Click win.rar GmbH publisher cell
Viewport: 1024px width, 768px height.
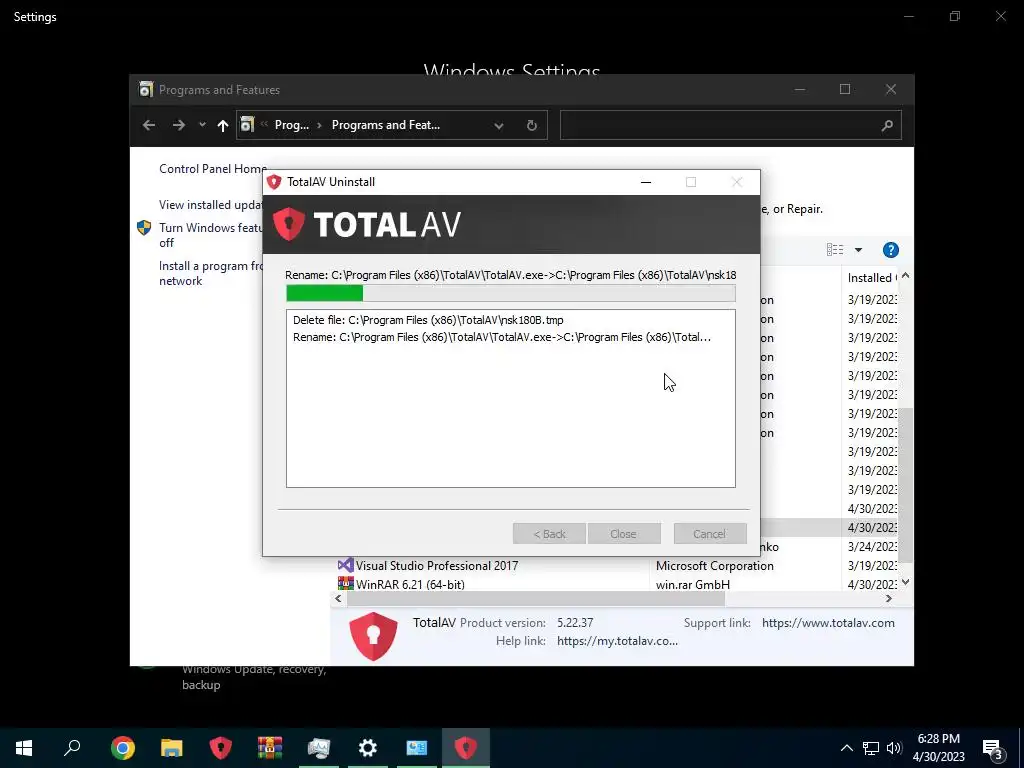click(693, 584)
